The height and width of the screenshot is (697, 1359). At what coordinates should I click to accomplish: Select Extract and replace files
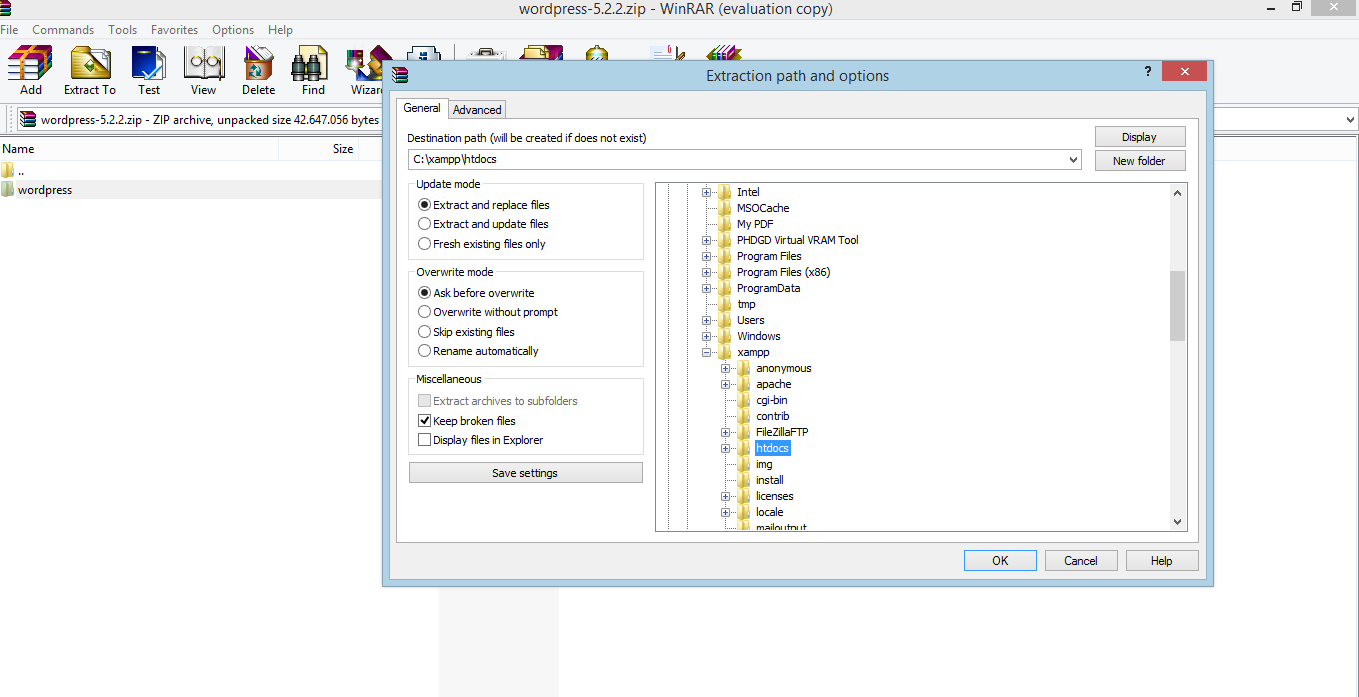tap(484, 205)
